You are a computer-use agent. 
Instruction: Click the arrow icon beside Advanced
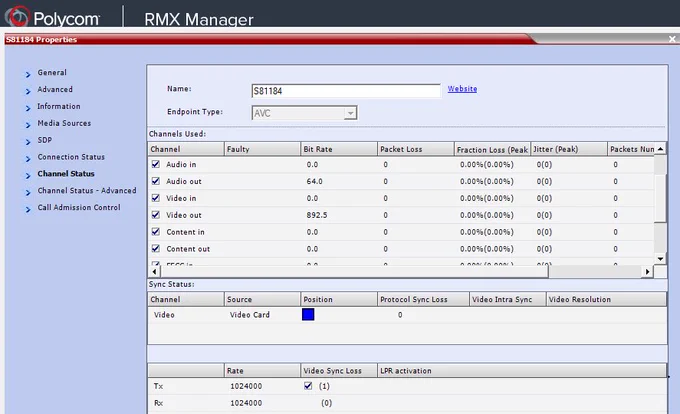pos(28,91)
